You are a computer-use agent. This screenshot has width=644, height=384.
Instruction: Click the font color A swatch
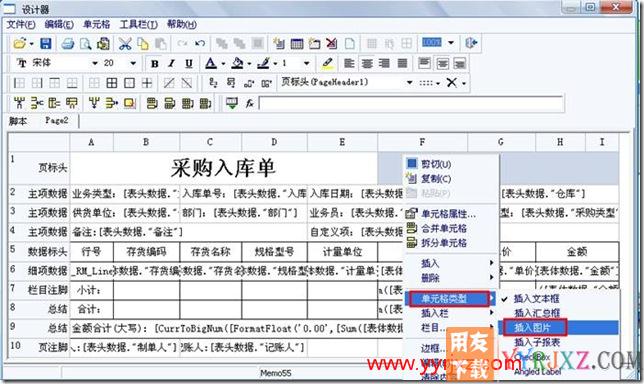click(211, 64)
